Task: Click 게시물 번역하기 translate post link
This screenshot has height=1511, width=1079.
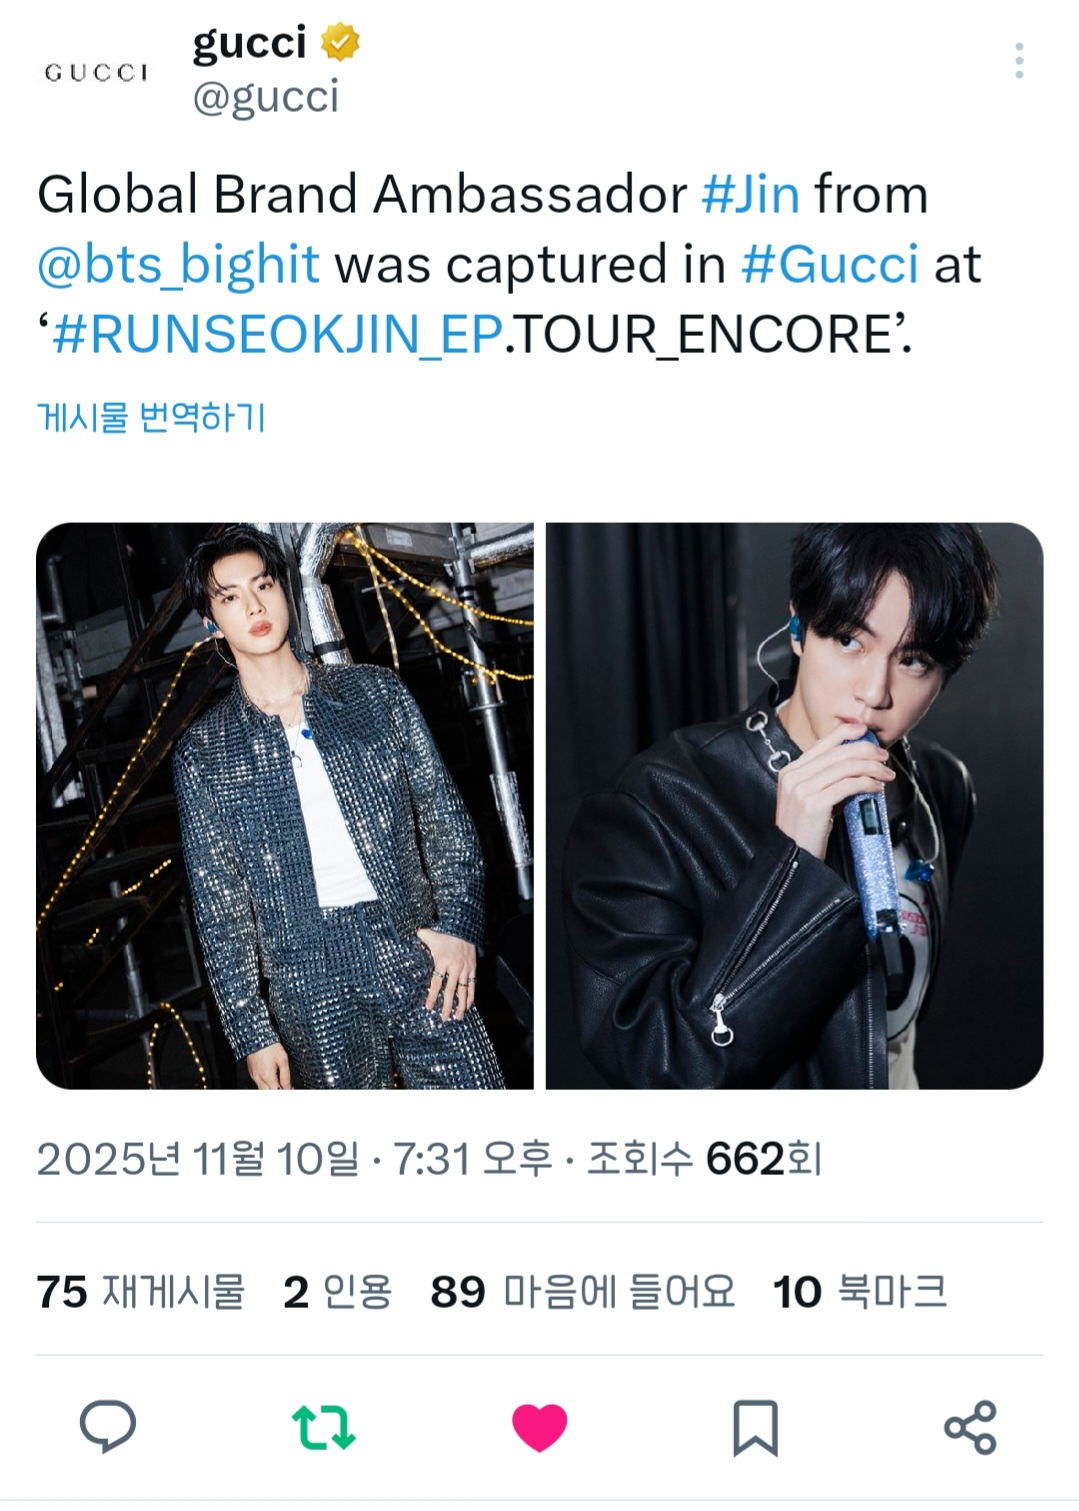Action: tap(151, 417)
